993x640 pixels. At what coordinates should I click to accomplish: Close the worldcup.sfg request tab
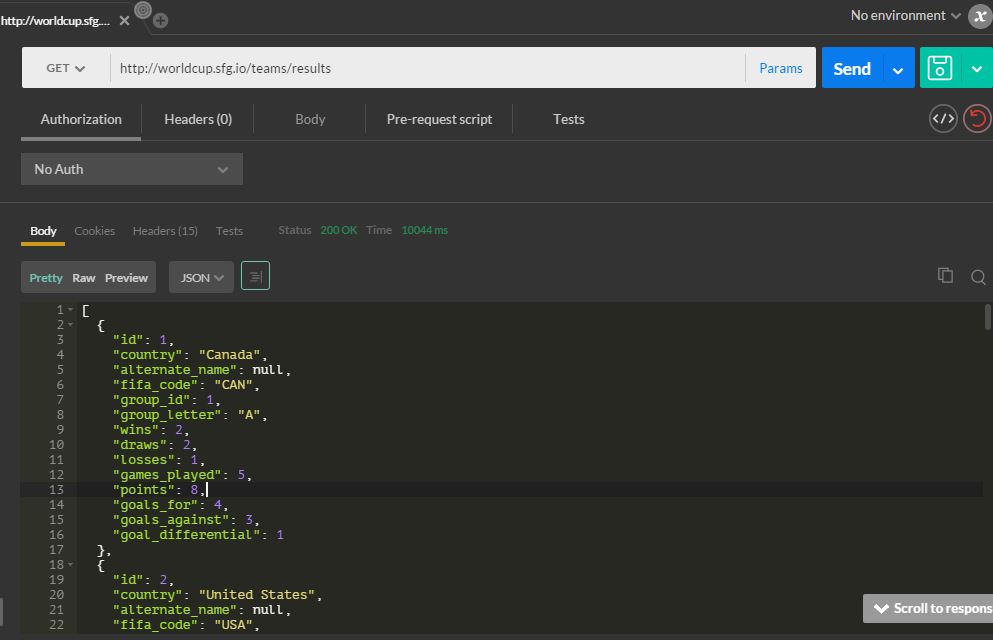[x=124, y=20]
